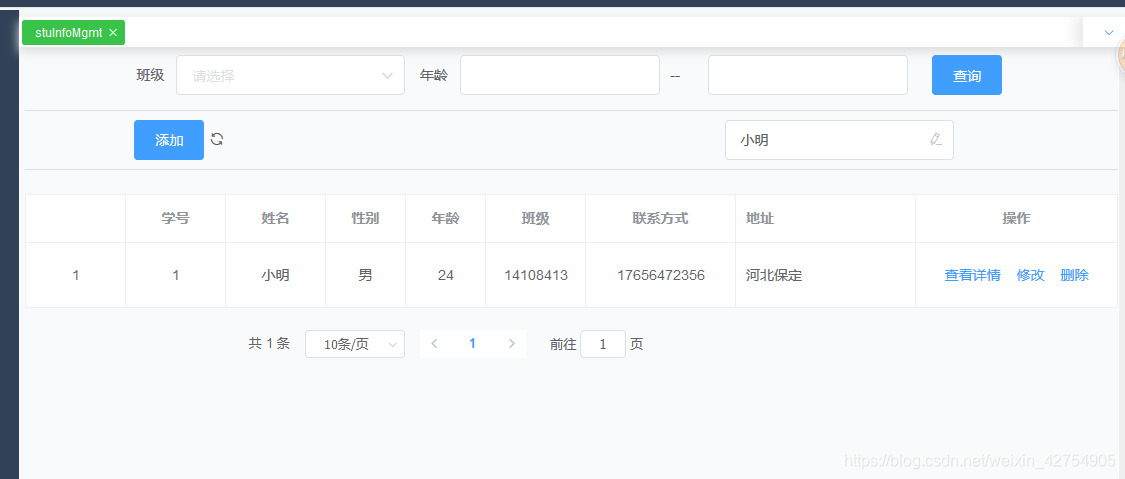Click the age cell 24
1125x479 pixels.
coord(446,275)
